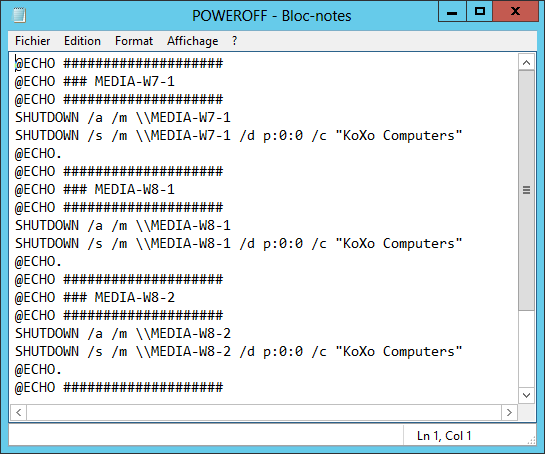Open the Edition menu
Image resolution: width=545 pixels, height=454 pixels.
82,41
